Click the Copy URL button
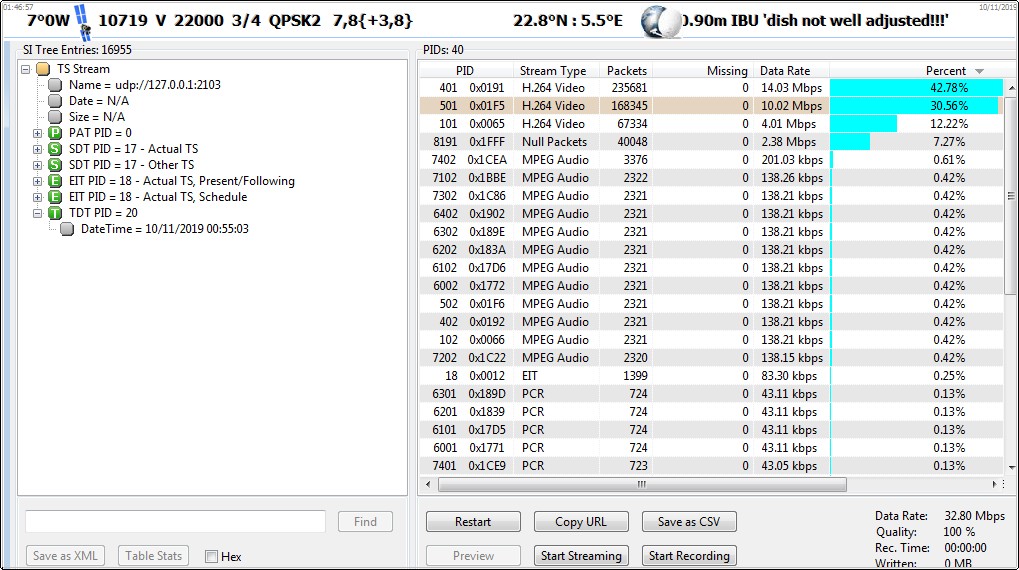The height and width of the screenshot is (570, 1019). [x=580, y=522]
